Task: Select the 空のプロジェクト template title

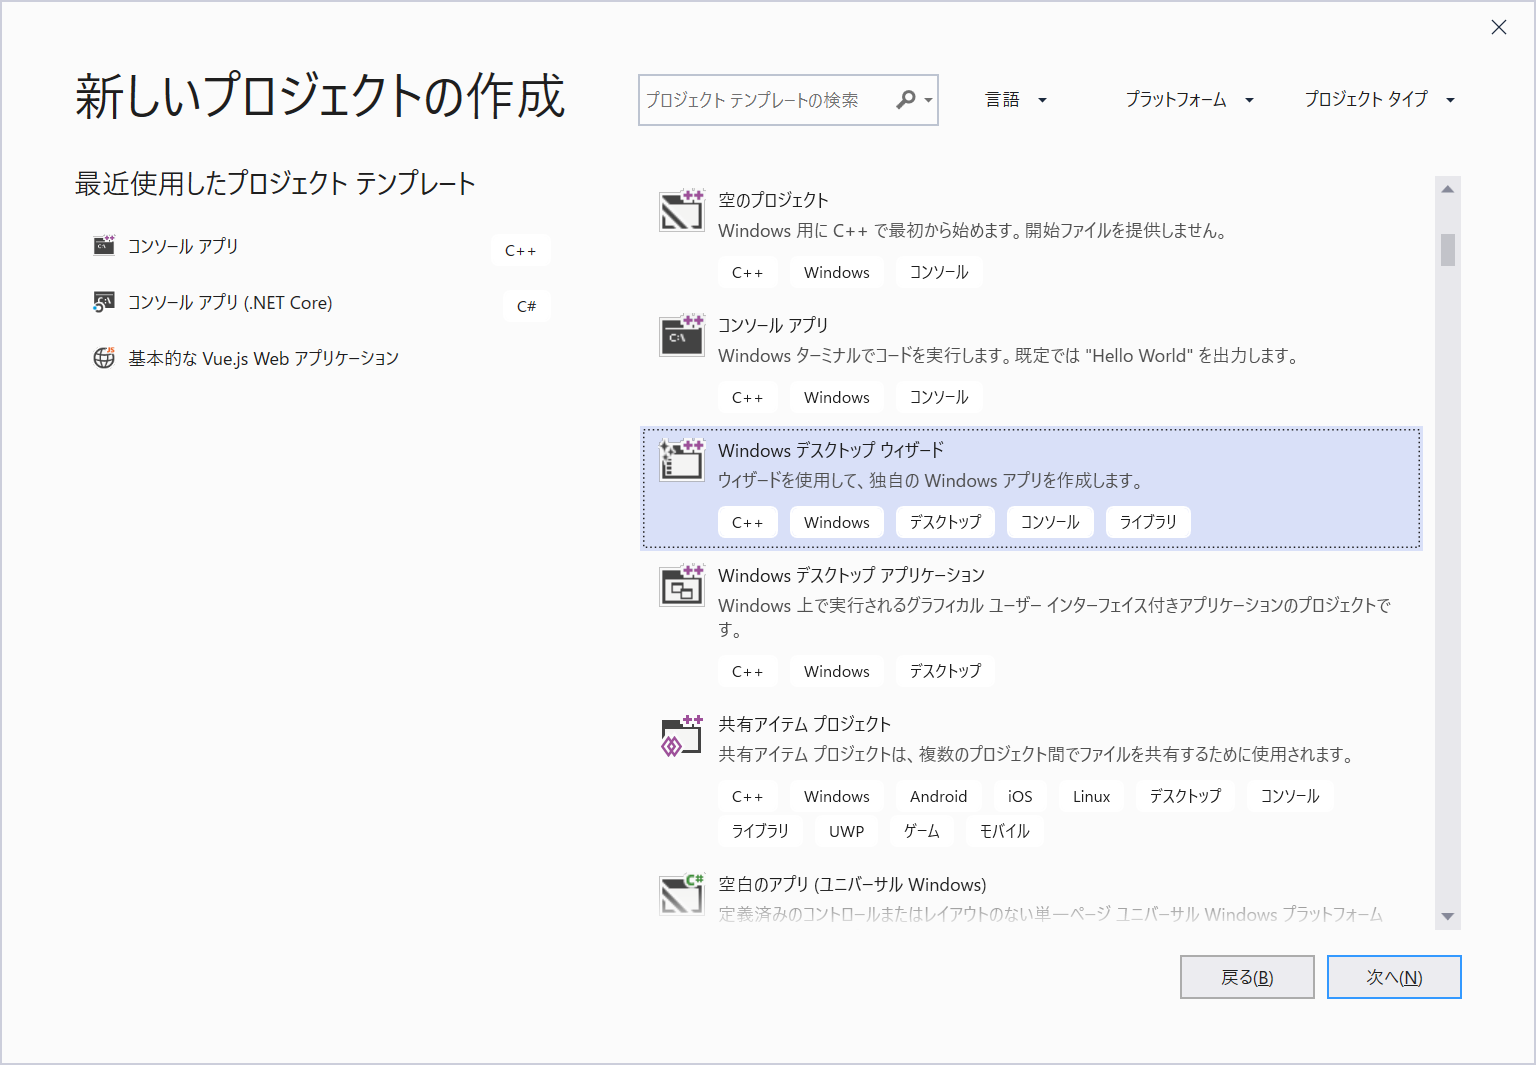Action: click(773, 200)
